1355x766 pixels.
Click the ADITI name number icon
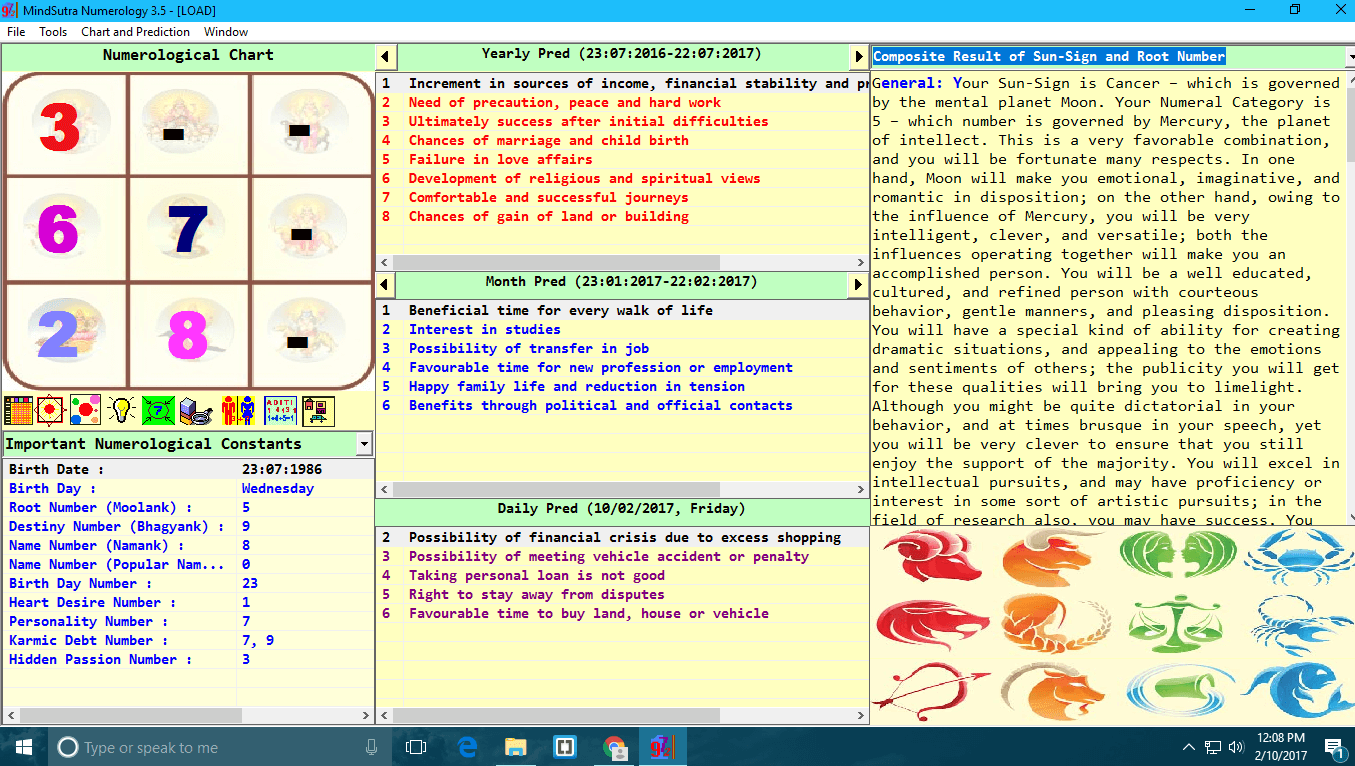[280, 411]
